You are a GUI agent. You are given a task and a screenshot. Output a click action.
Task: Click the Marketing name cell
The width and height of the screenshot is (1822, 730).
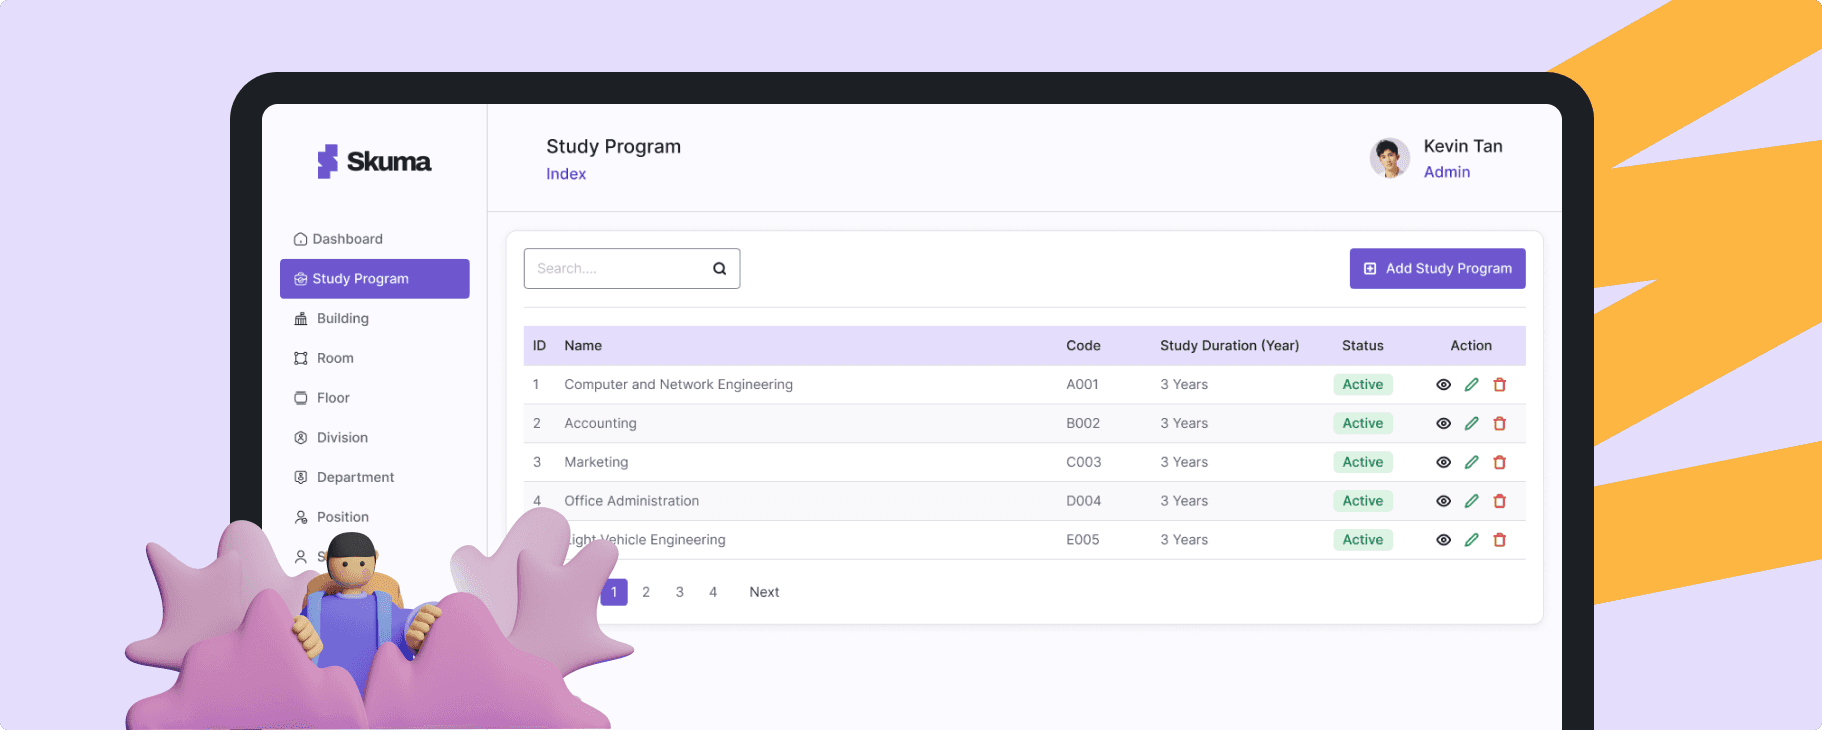pyautogui.click(x=596, y=462)
